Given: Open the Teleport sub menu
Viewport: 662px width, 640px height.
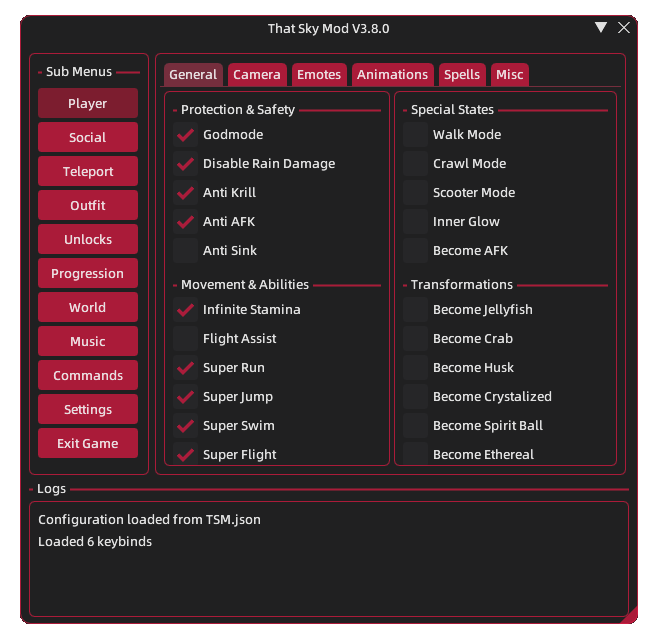Looking at the screenshot, I should click(x=88, y=171).
